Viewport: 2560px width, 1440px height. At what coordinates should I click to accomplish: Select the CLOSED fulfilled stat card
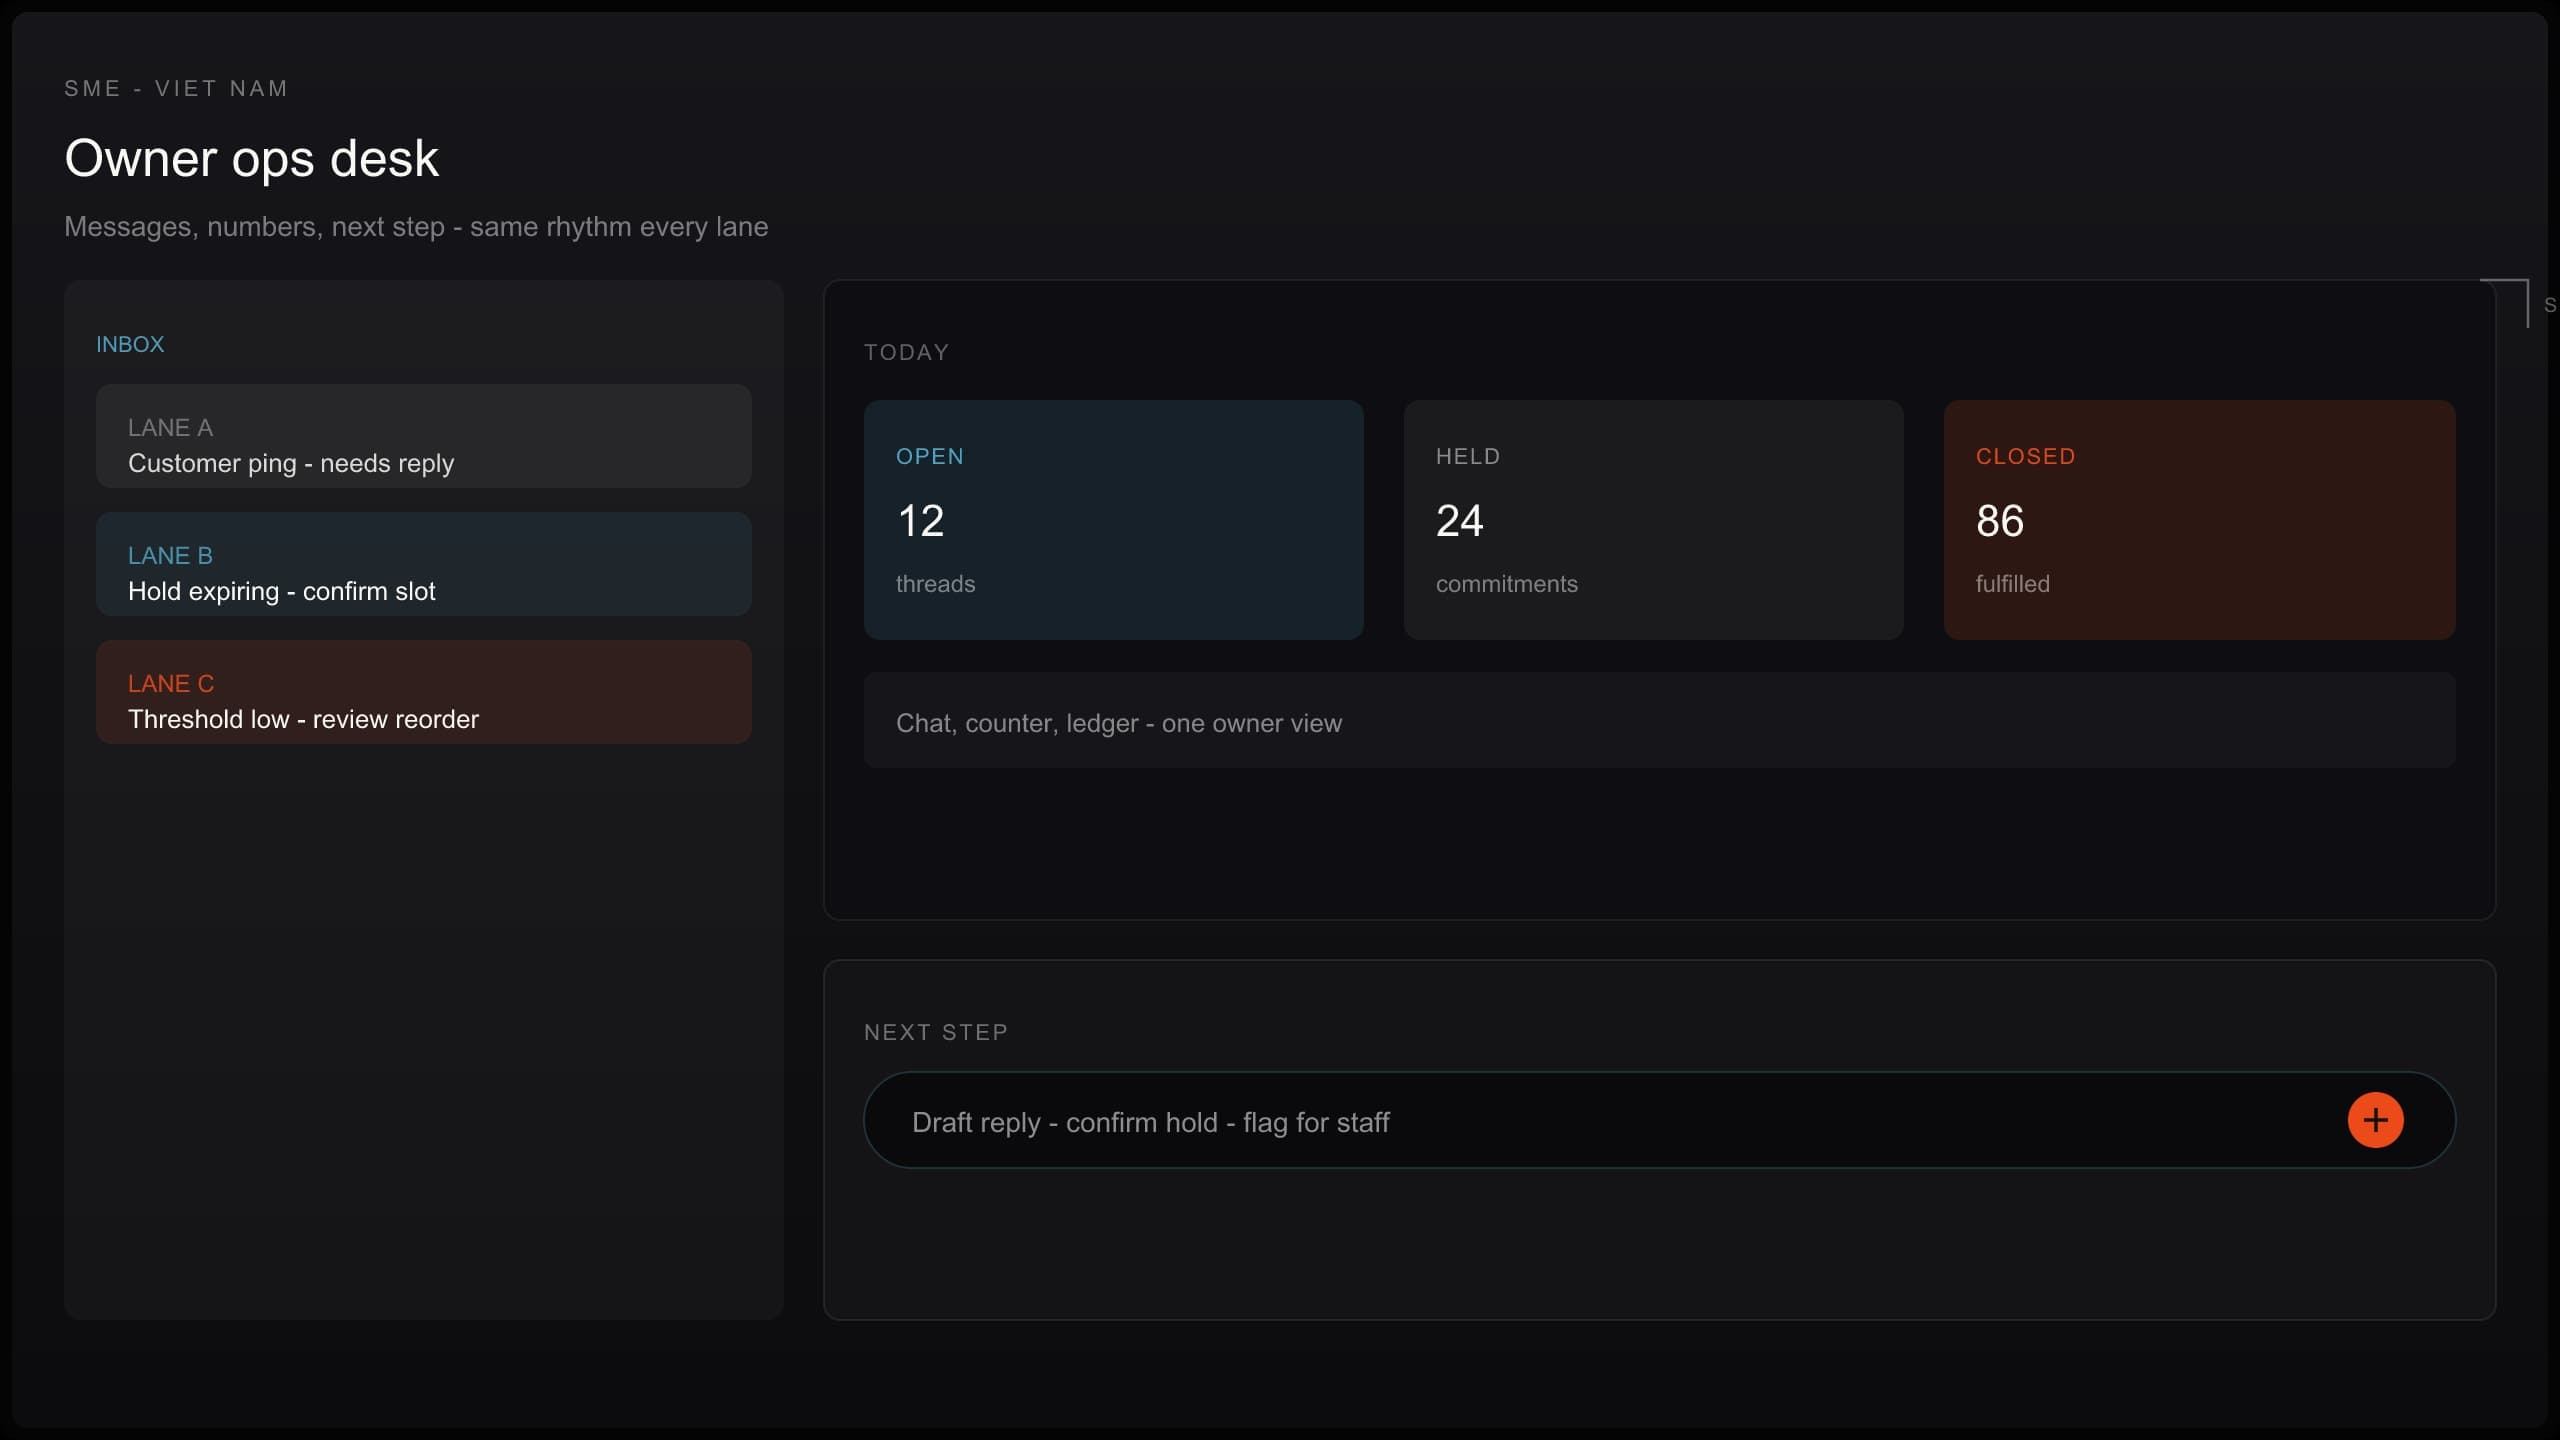[2200, 520]
